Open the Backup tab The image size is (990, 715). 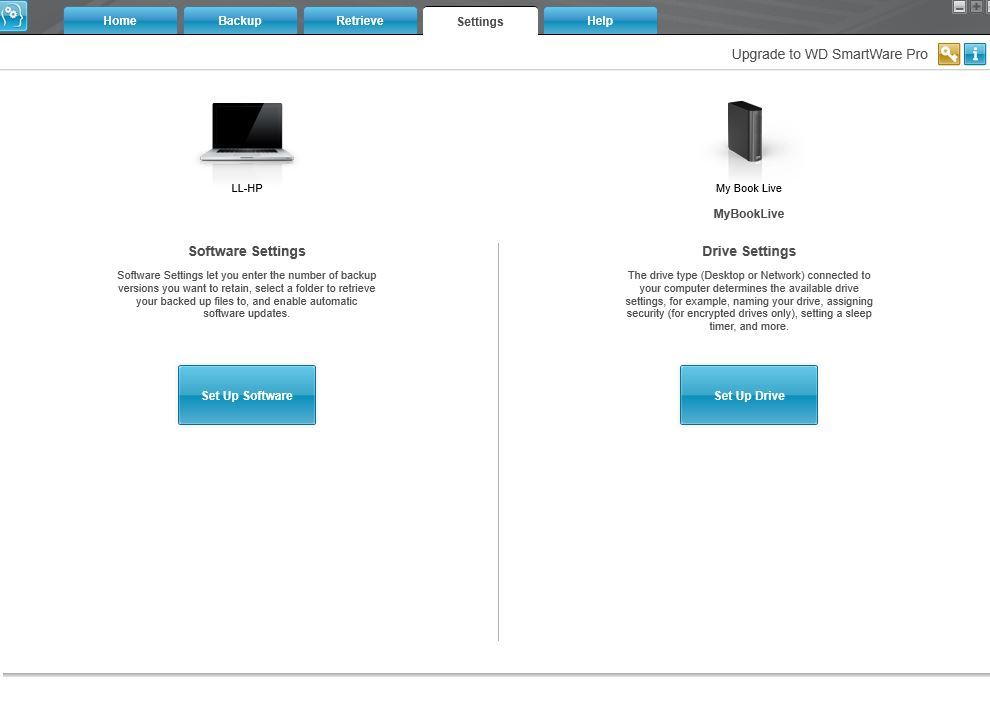(x=240, y=21)
